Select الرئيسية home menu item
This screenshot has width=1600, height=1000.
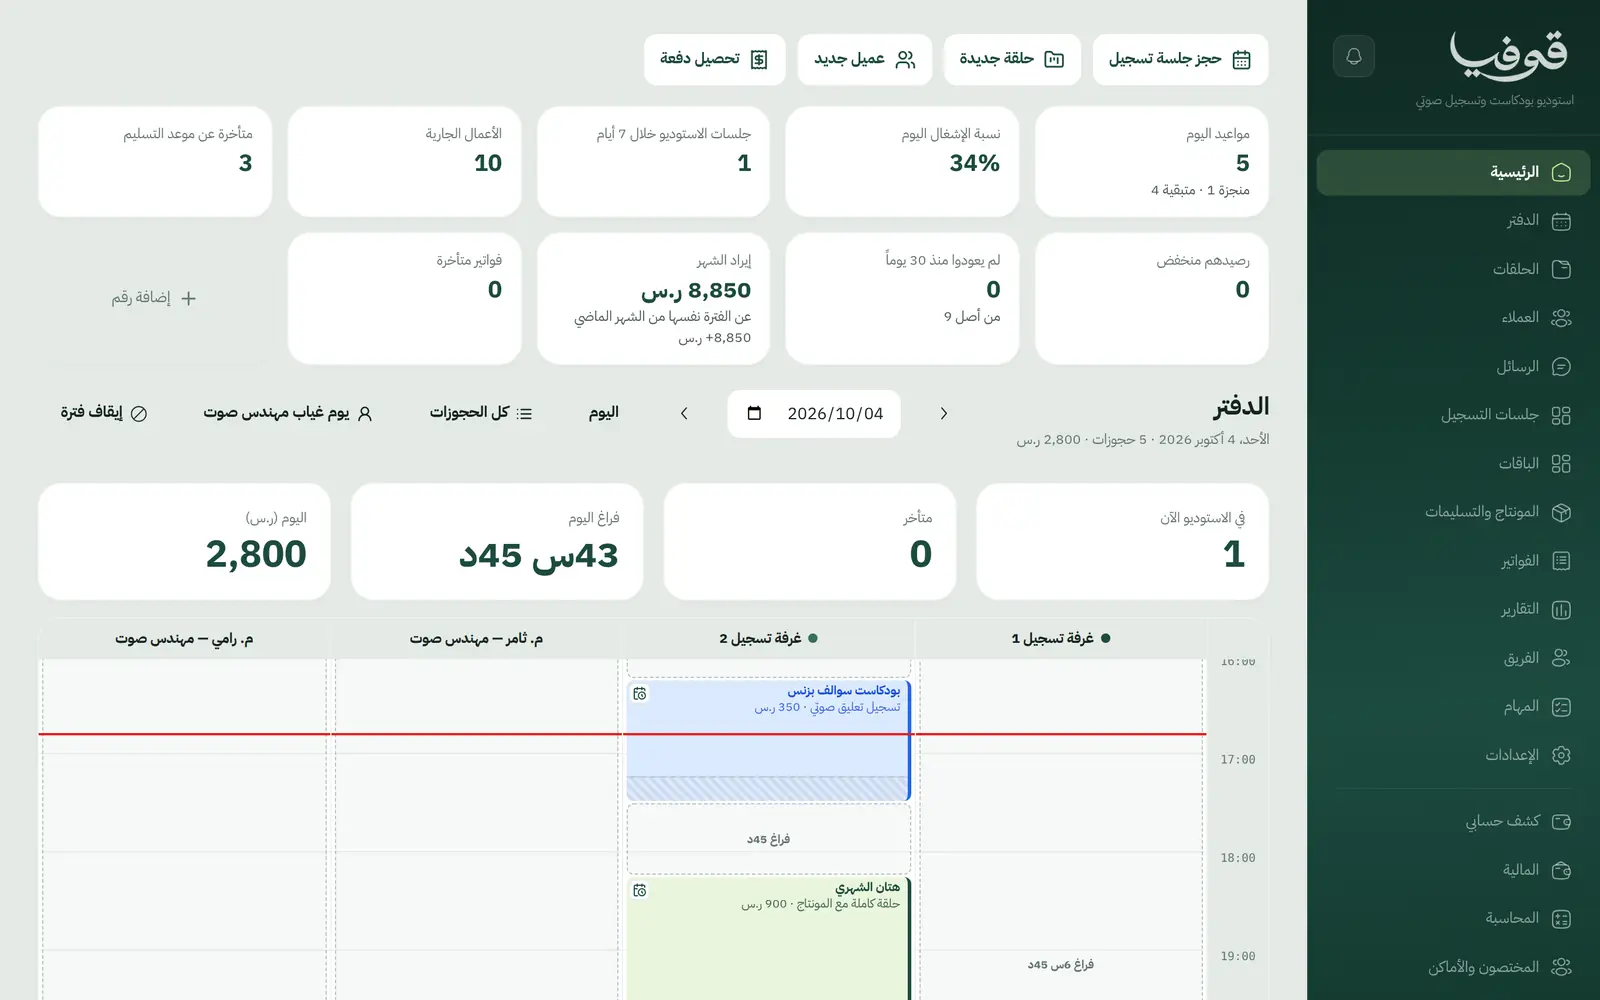[1453, 173]
